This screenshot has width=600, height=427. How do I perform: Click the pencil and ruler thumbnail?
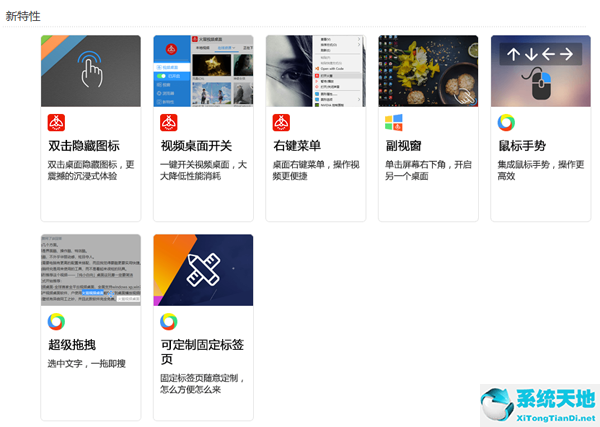click(x=203, y=270)
